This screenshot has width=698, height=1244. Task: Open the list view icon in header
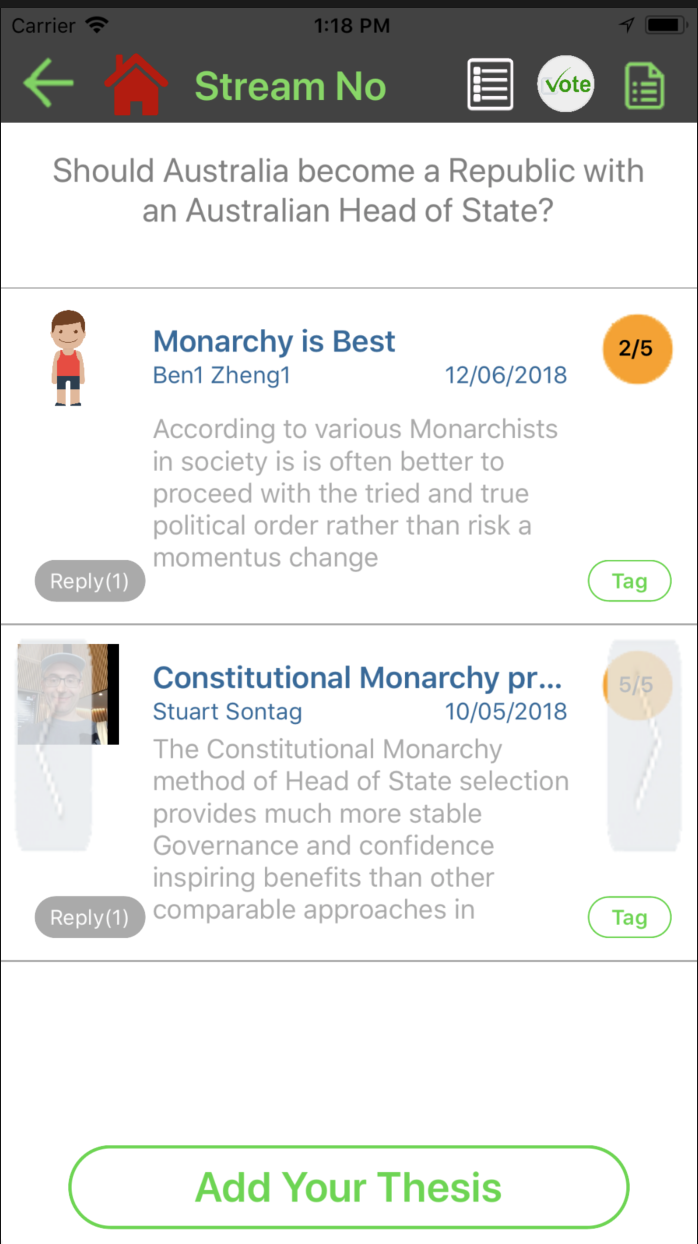click(491, 85)
